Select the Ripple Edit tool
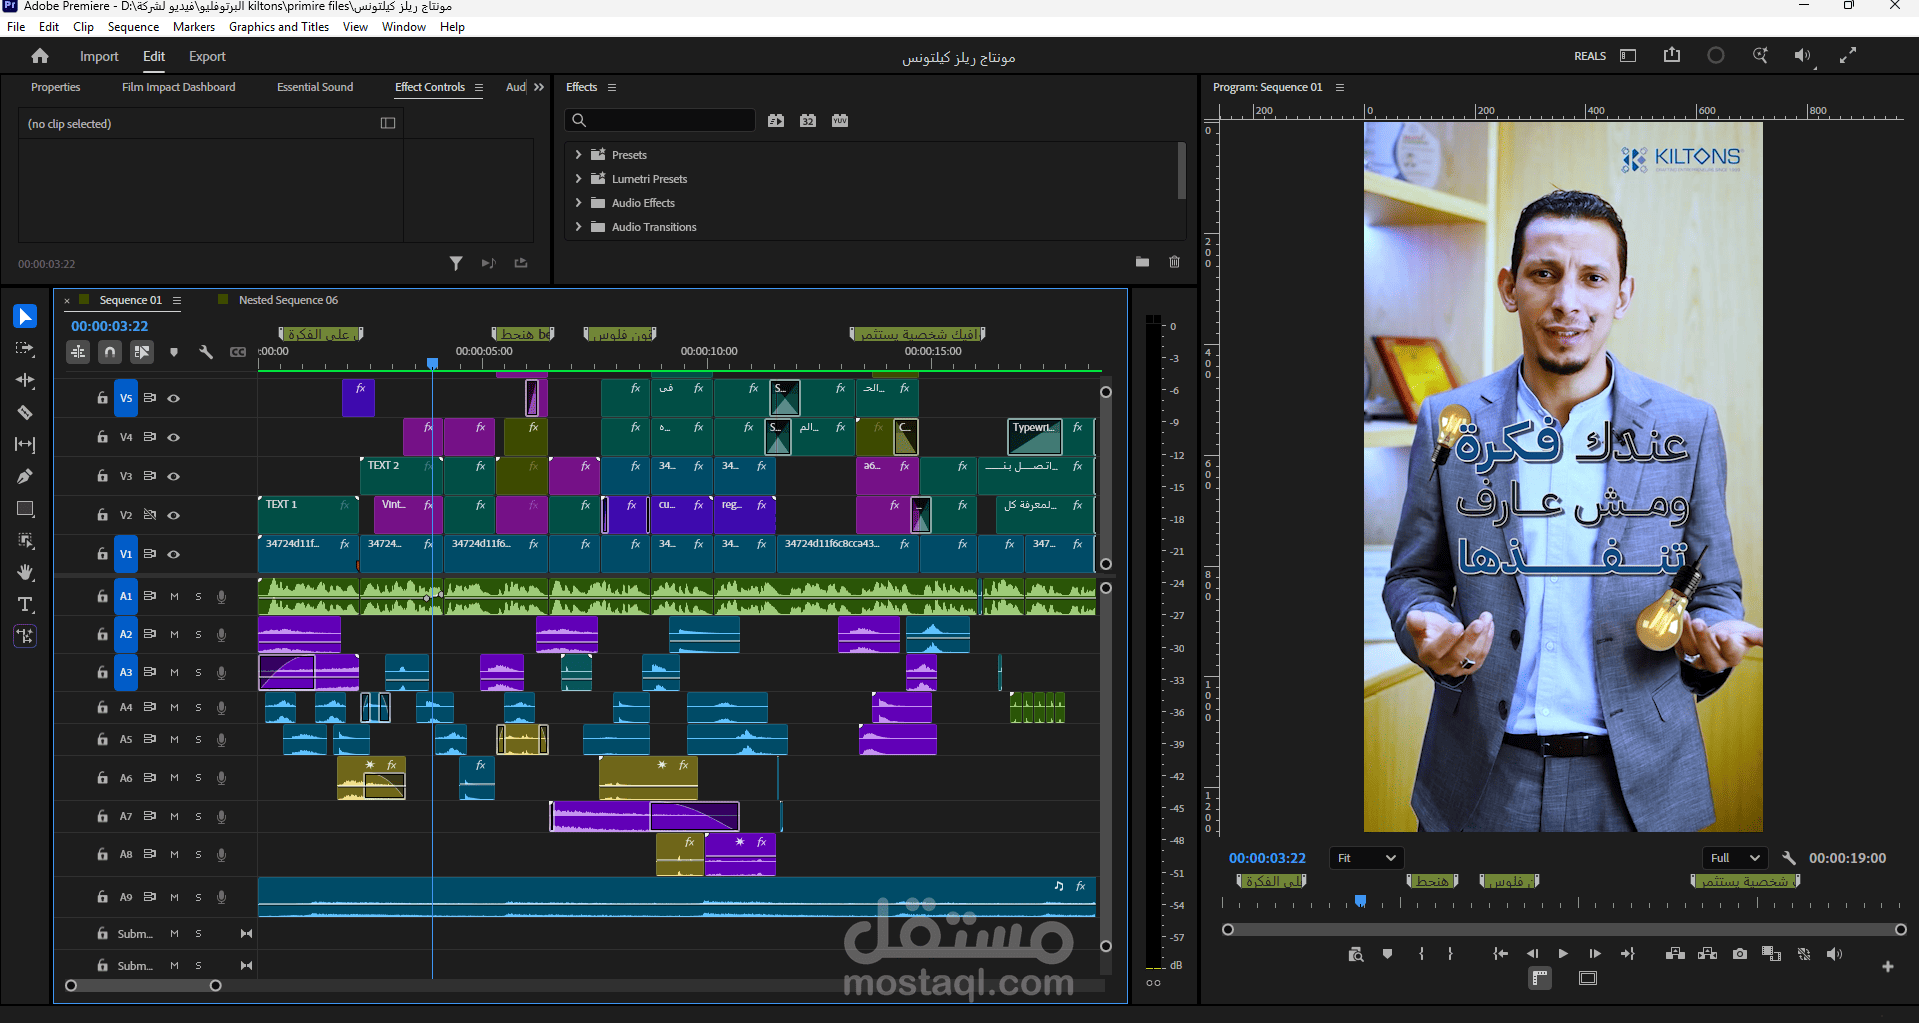This screenshot has height=1023, width=1919. pyautogui.click(x=25, y=380)
